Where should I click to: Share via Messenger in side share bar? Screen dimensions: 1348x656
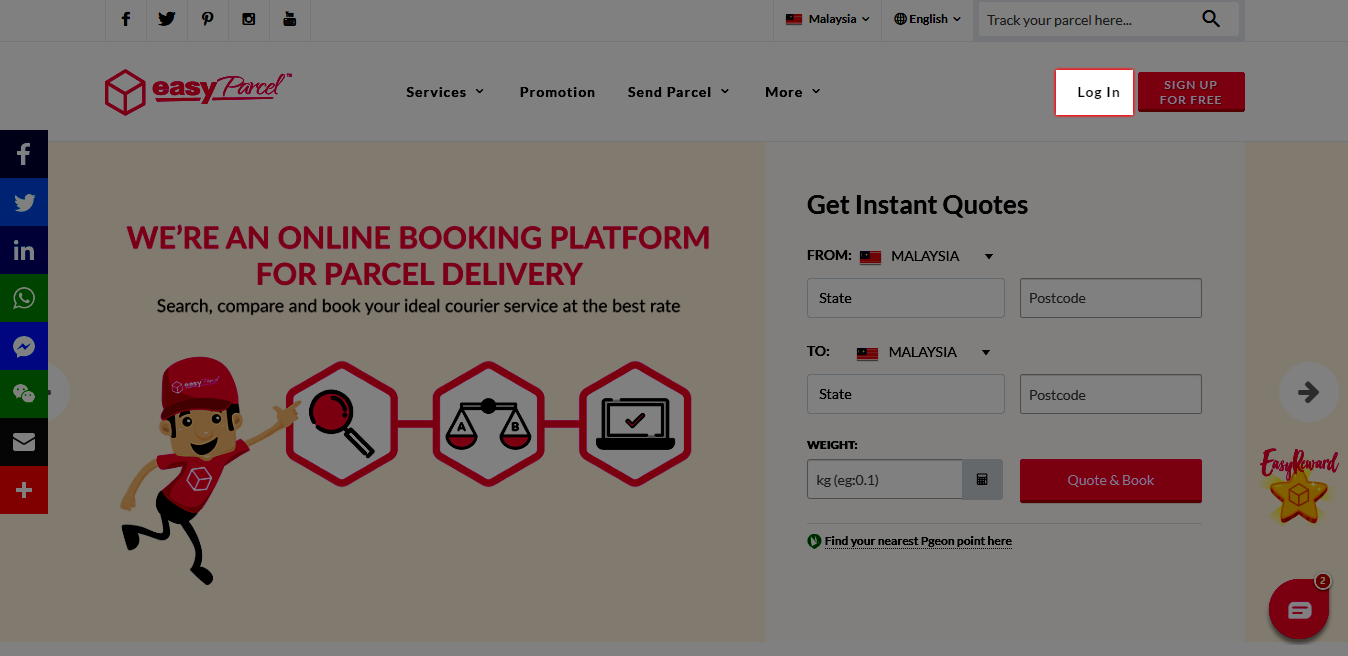tap(24, 346)
